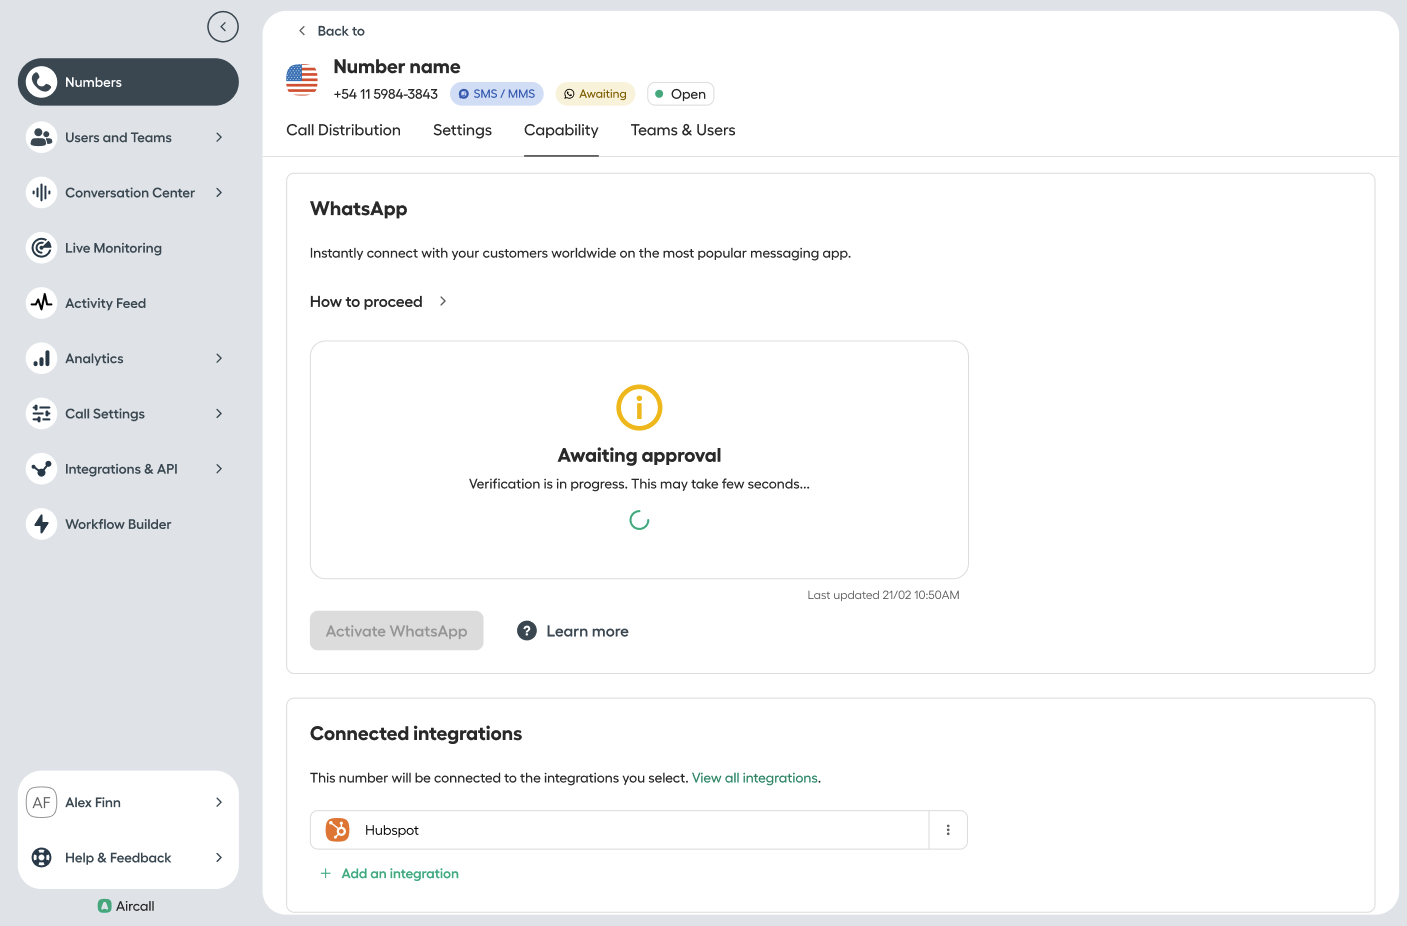The image size is (1407, 926).
Task: Click the yellow info icon above Awaiting approval
Action: tap(639, 408)
